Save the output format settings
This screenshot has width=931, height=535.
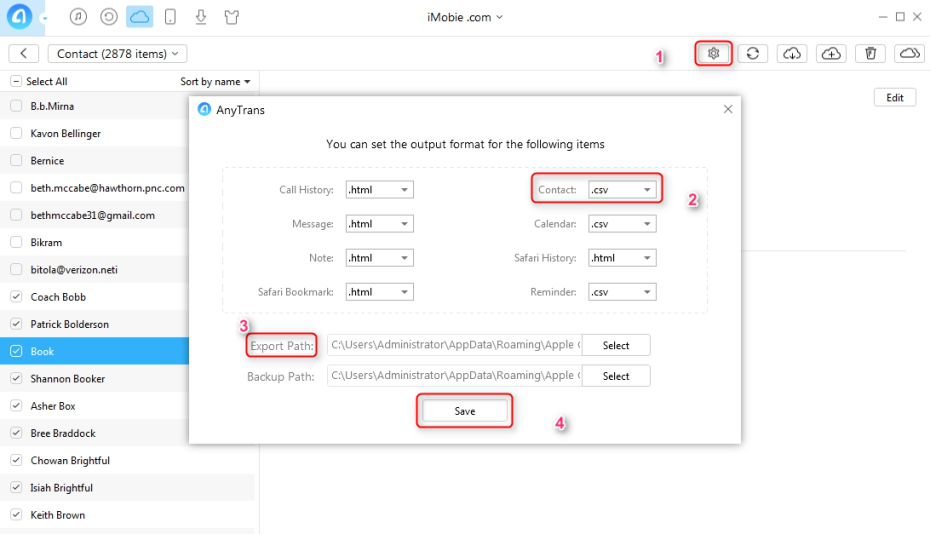pos(465,411)
